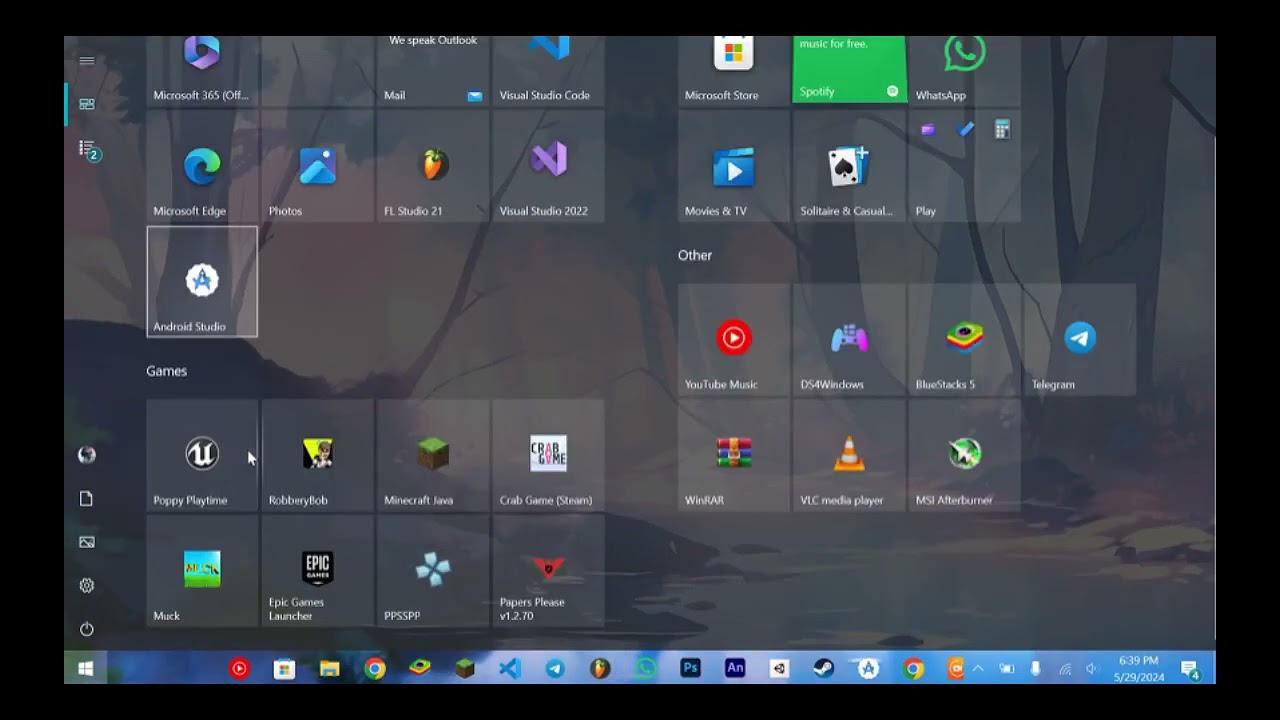Open Steam from the taskbar
1280x720 pixels.
coord(824,669)
